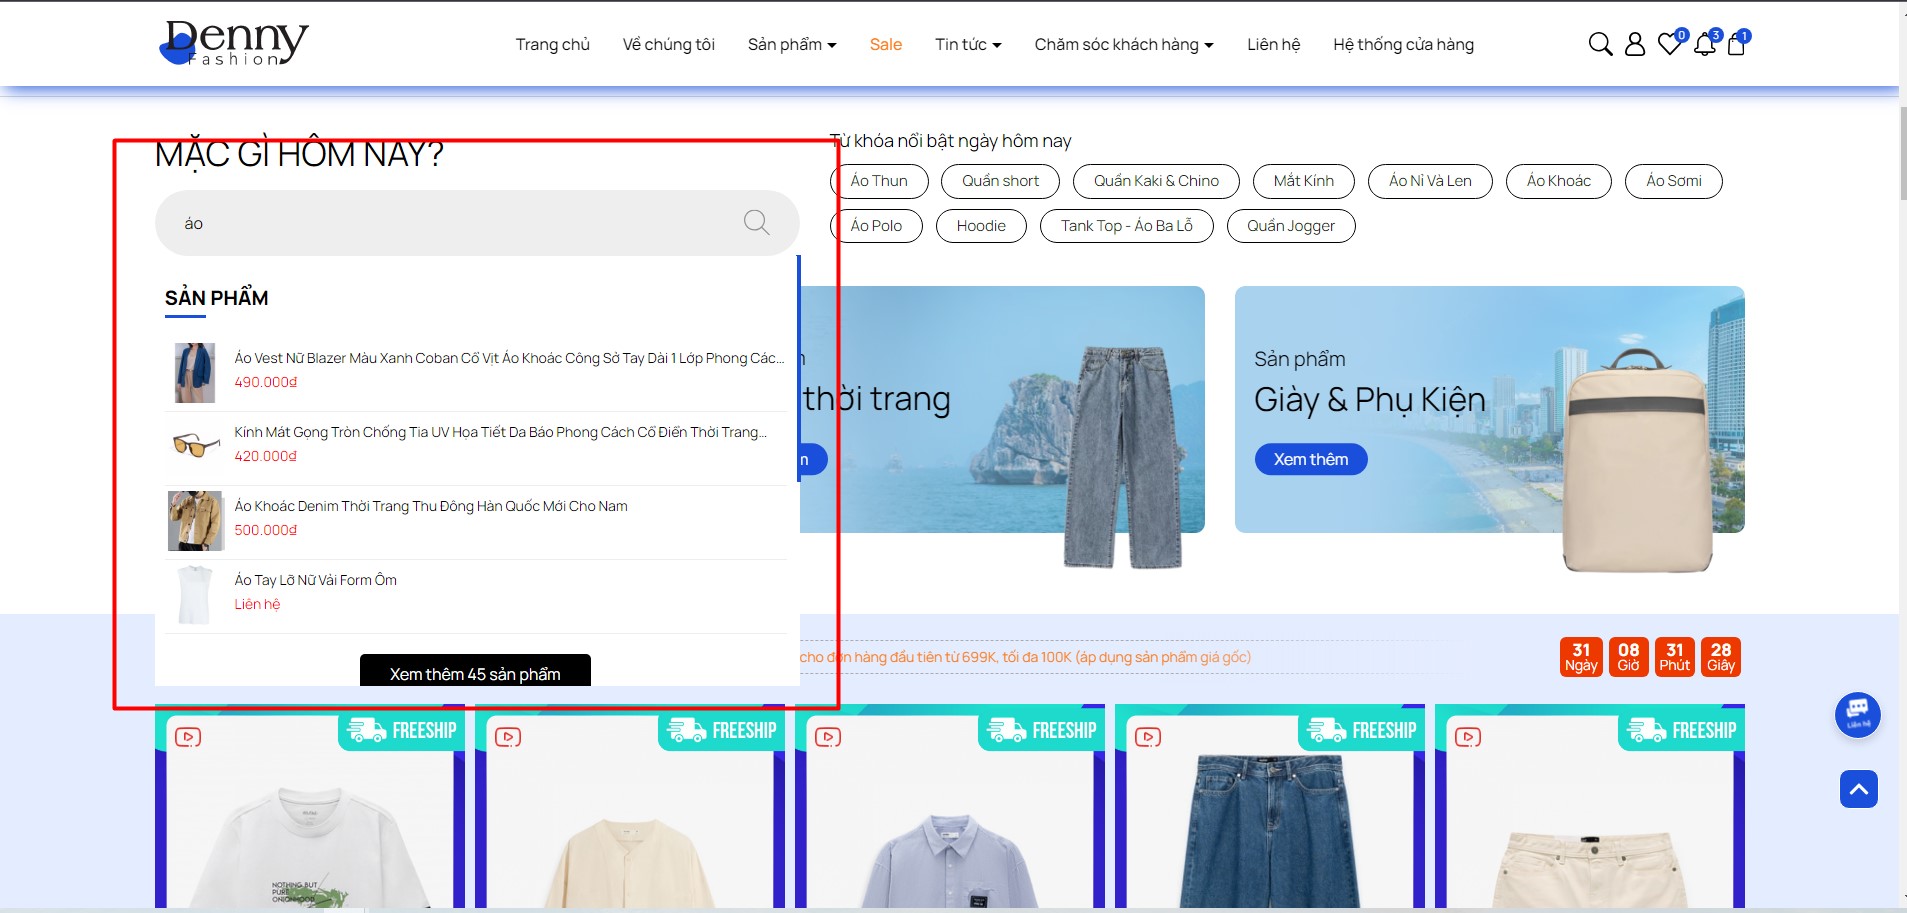Open the user account icon

pos(1635,44)
